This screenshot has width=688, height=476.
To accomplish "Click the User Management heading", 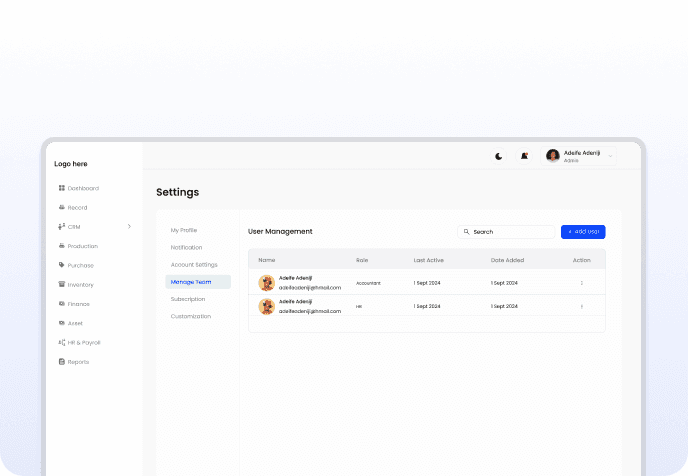I will coord(280,231).
